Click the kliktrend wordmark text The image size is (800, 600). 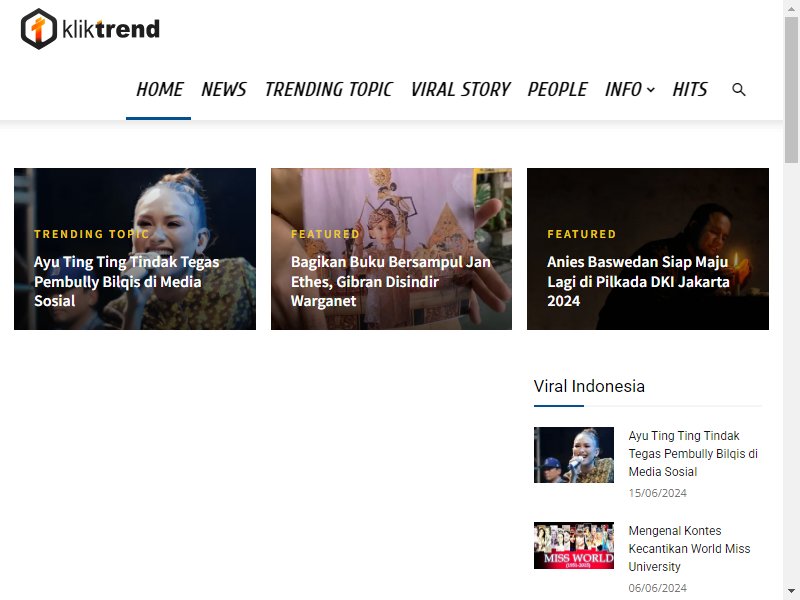[111, 29]
